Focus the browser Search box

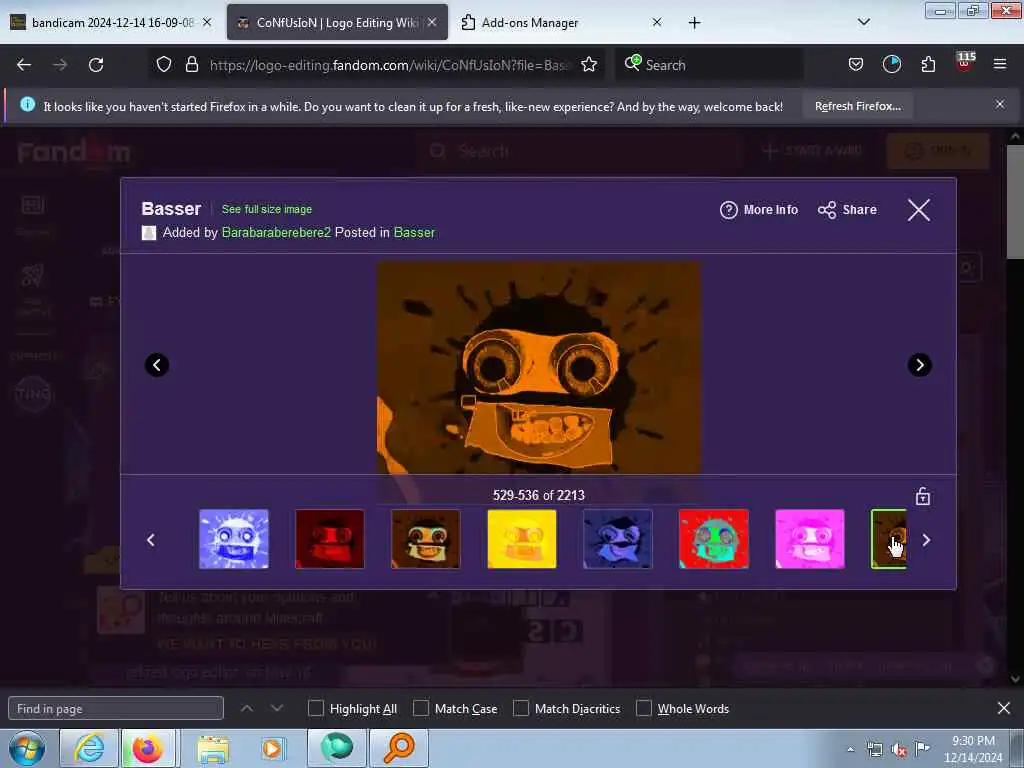[x=709, y=64]
